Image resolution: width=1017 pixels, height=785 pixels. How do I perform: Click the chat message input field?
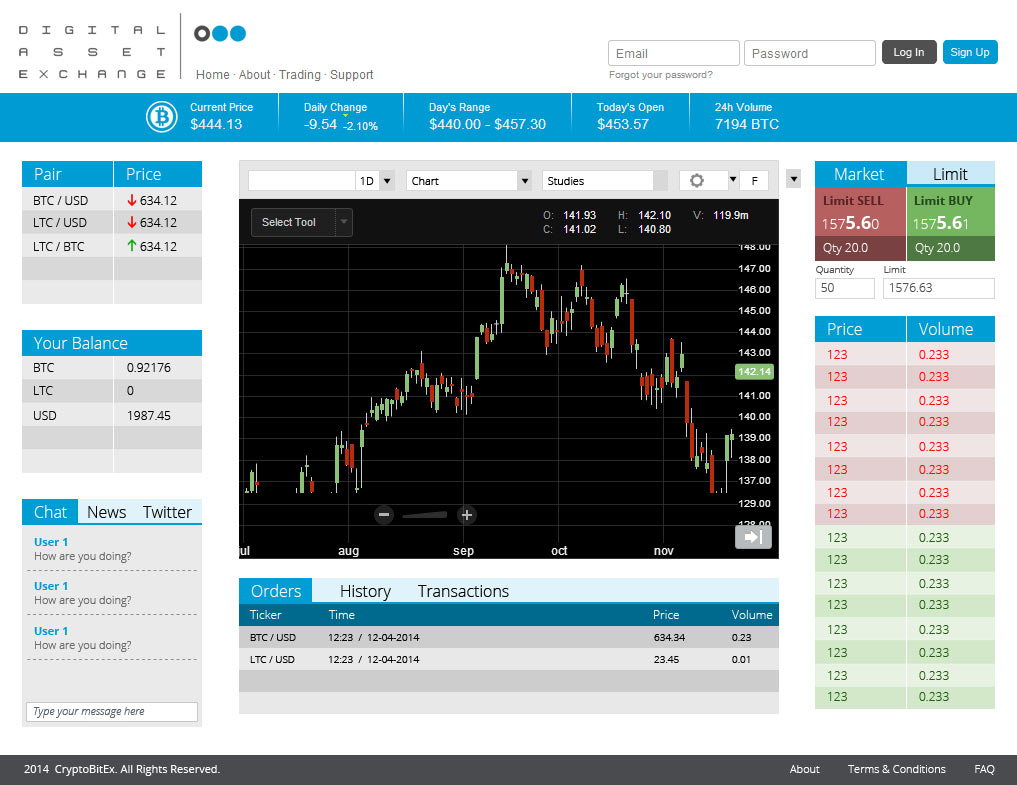point(111,711)
